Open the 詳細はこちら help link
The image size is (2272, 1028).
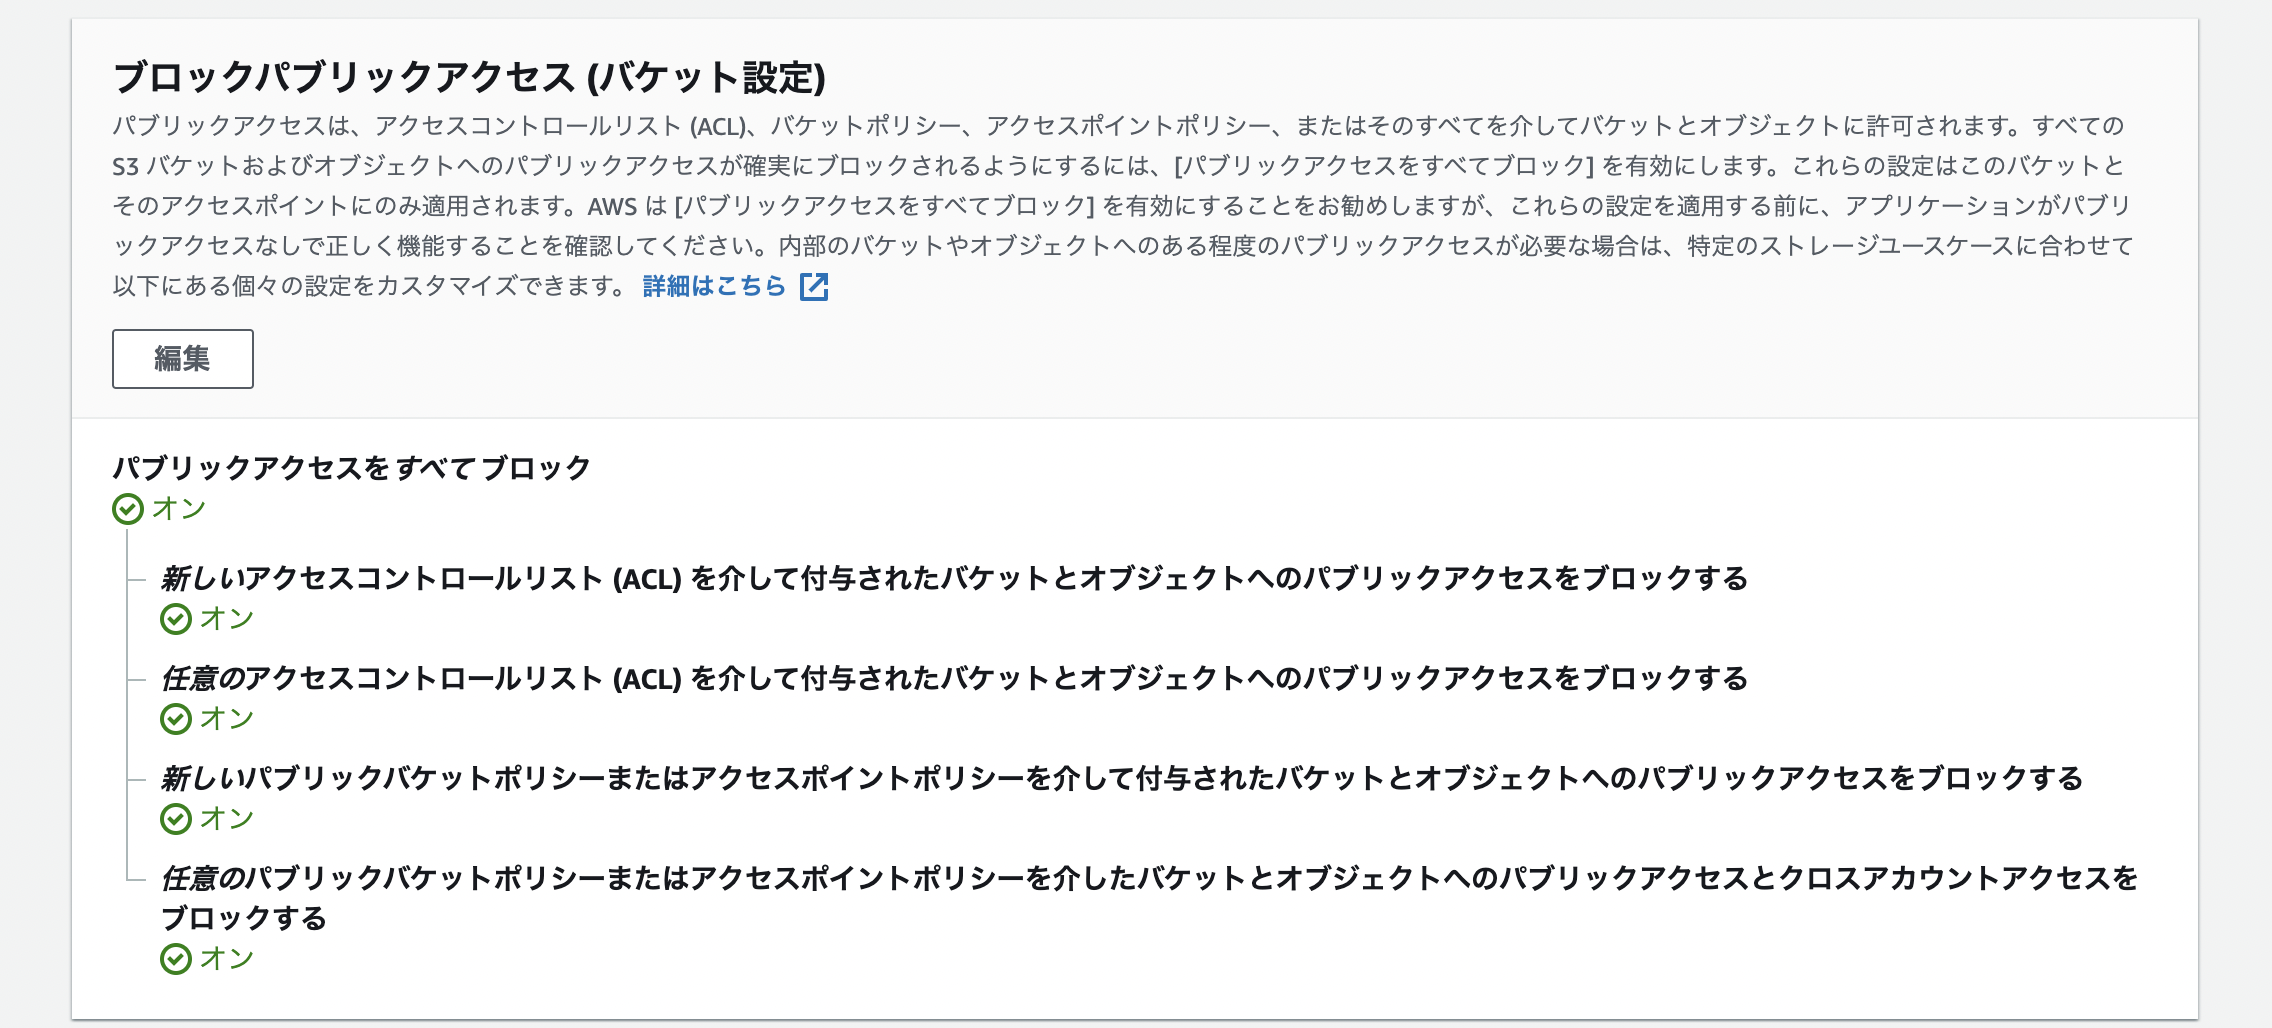pyautogui.click(x=713, y=285)
